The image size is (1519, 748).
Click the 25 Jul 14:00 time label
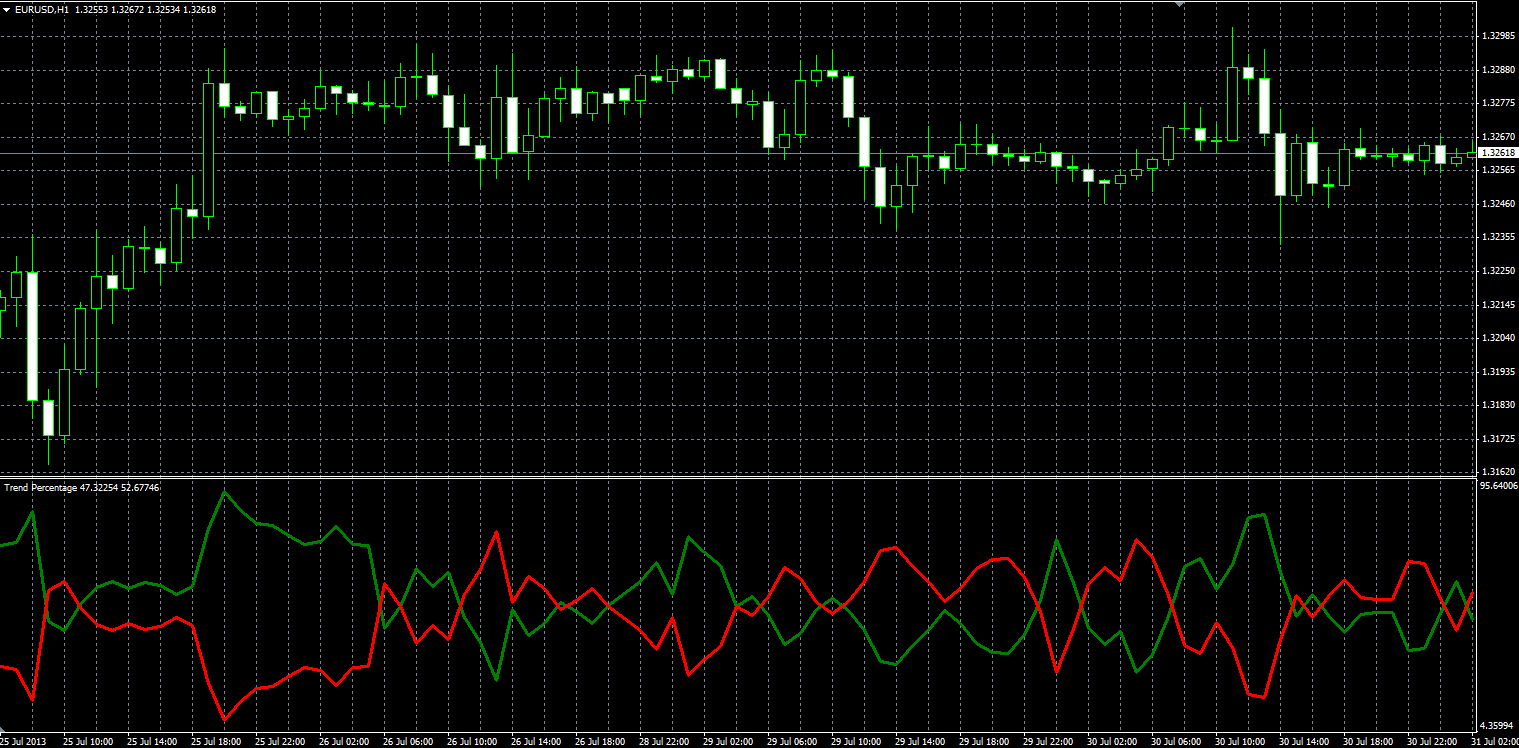pyautogui.click(x=151, y=742)
